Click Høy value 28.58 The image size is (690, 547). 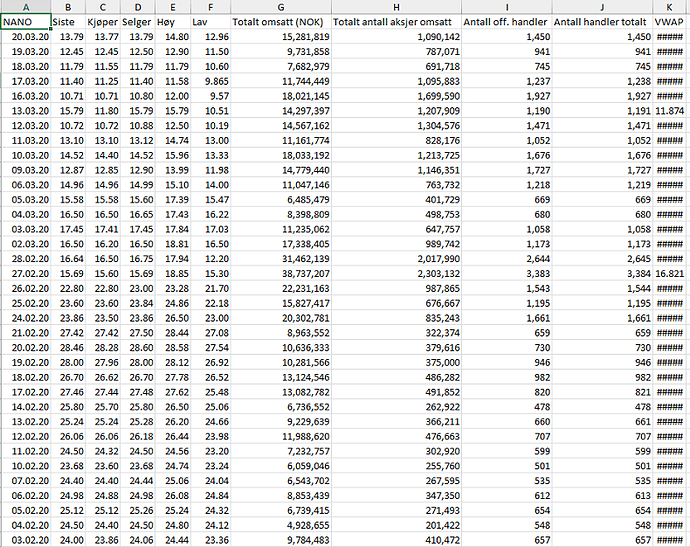172,348
